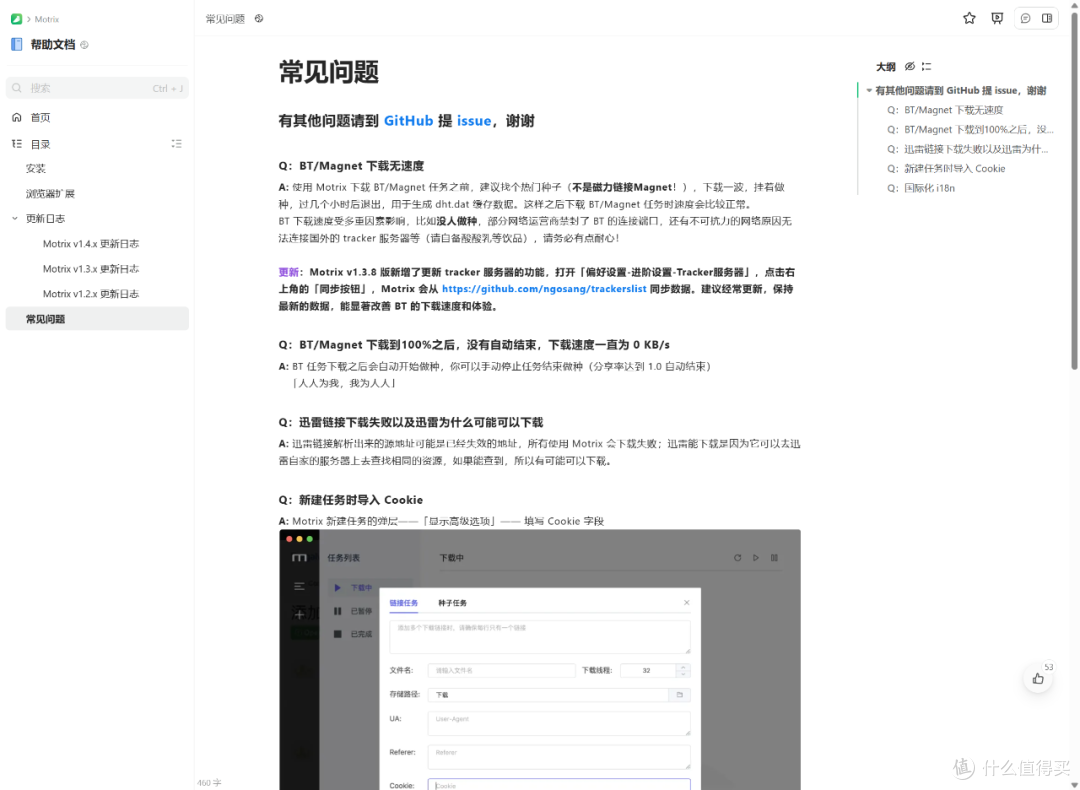Image resolution: width=1080 pixels, height=790 pixels.
Task: Open Motrix v1.2.x 更新日志
Action: click(x=91, y=293)
